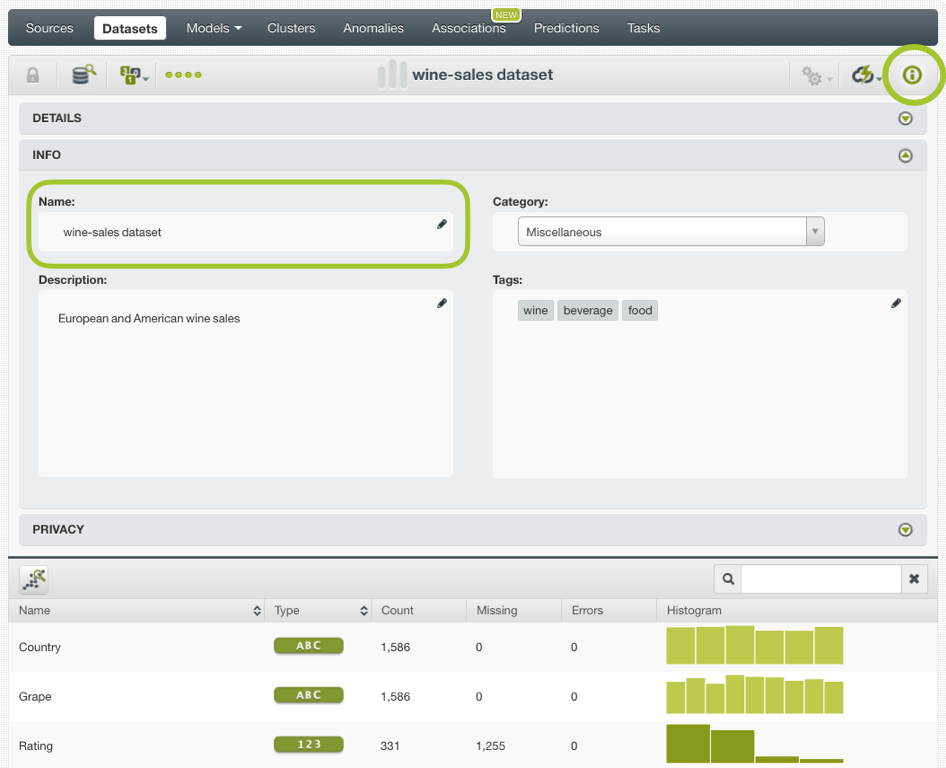Screen dimensions: 946x768
Task: Expand the PRIVACY section
Action: [x=905, y=530]
